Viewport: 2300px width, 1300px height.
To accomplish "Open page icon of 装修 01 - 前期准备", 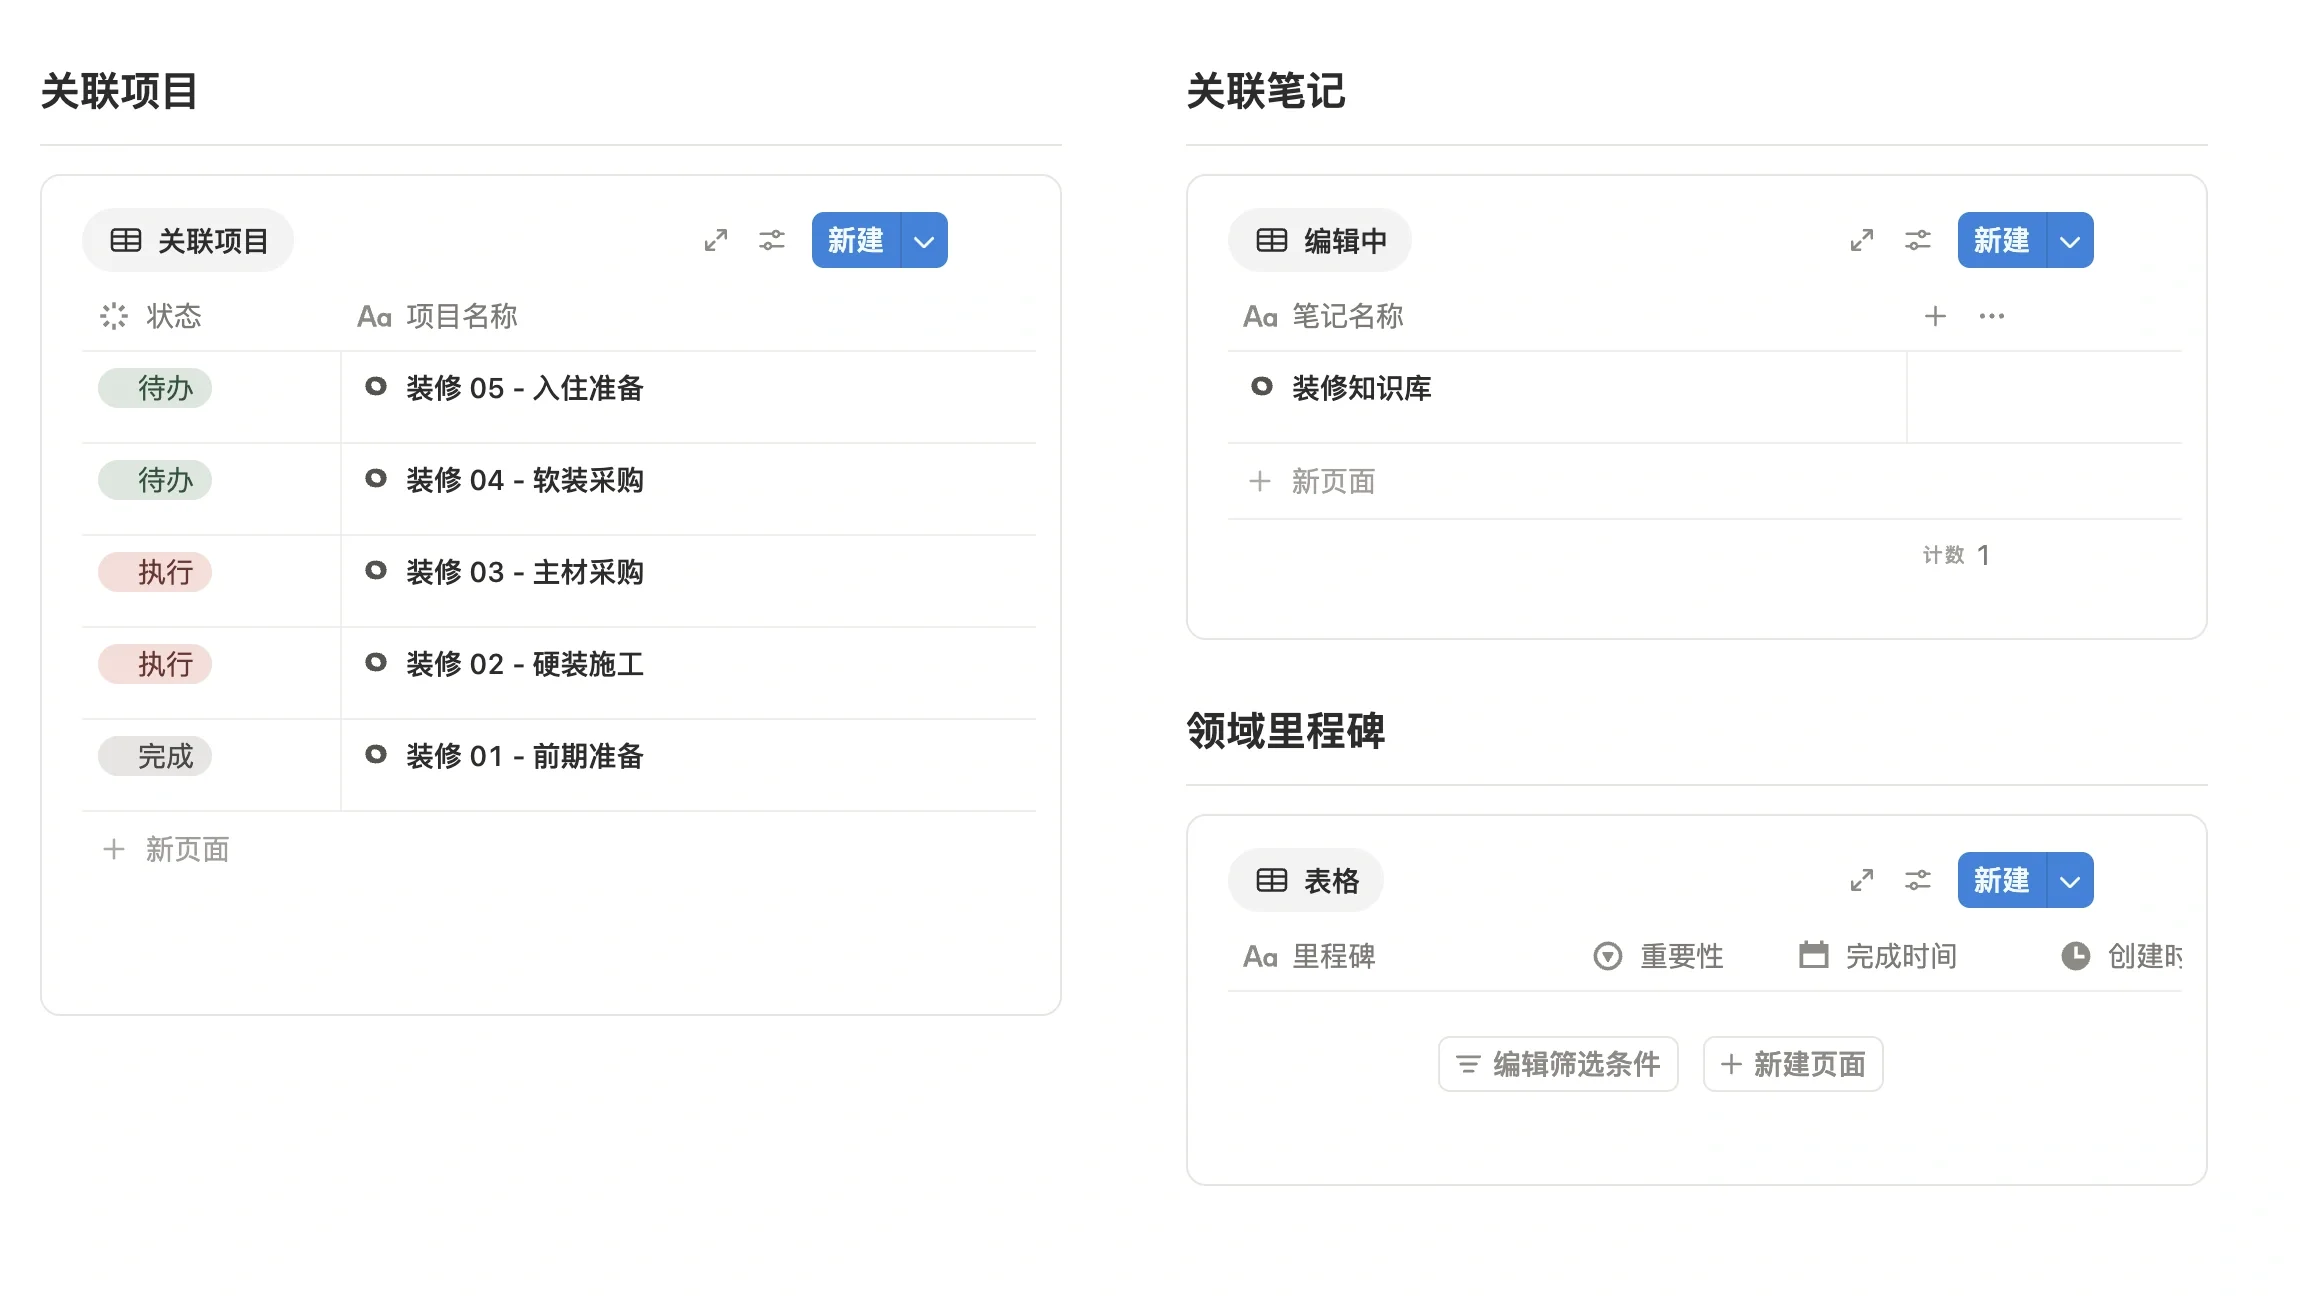I will pos(376,755).
